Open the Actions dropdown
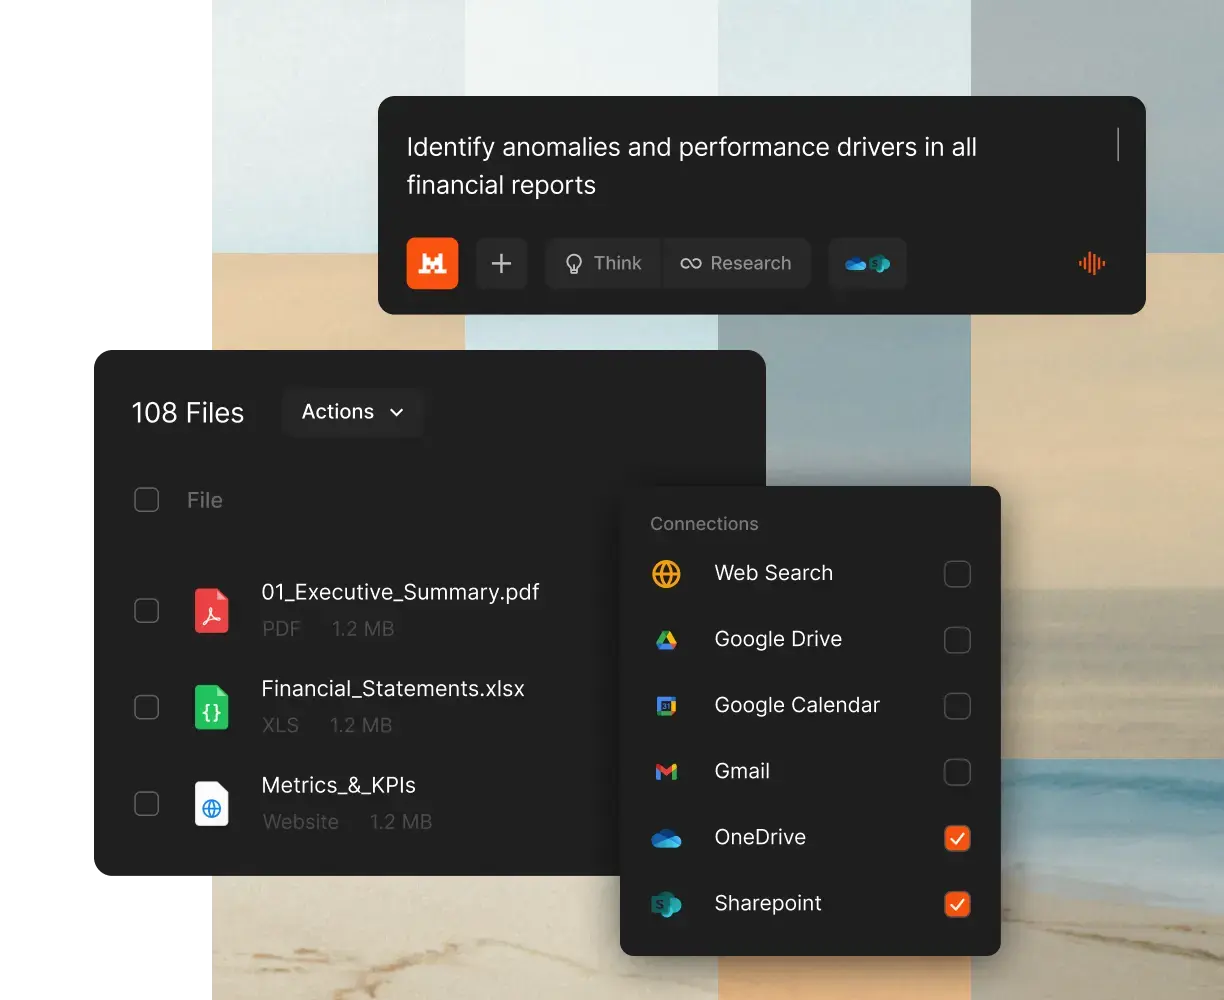This screenshot has width=1224, height=1000. coord(352,412)
